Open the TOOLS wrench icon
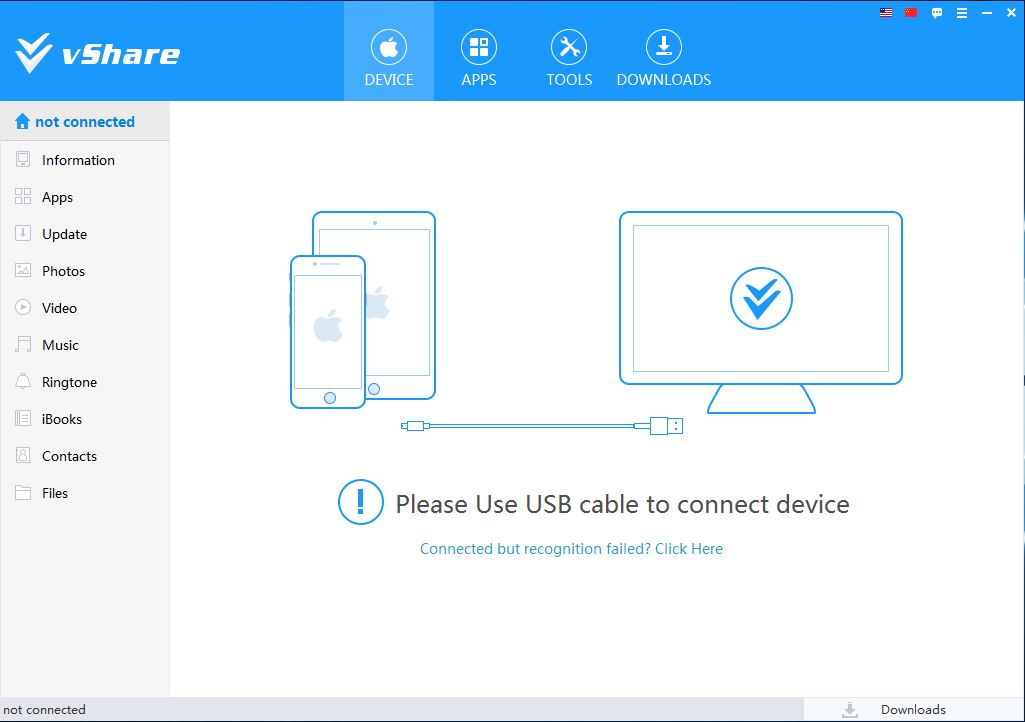Image resolution: width=1025 pixels, height=722 pixels. [x=569, y=47]
